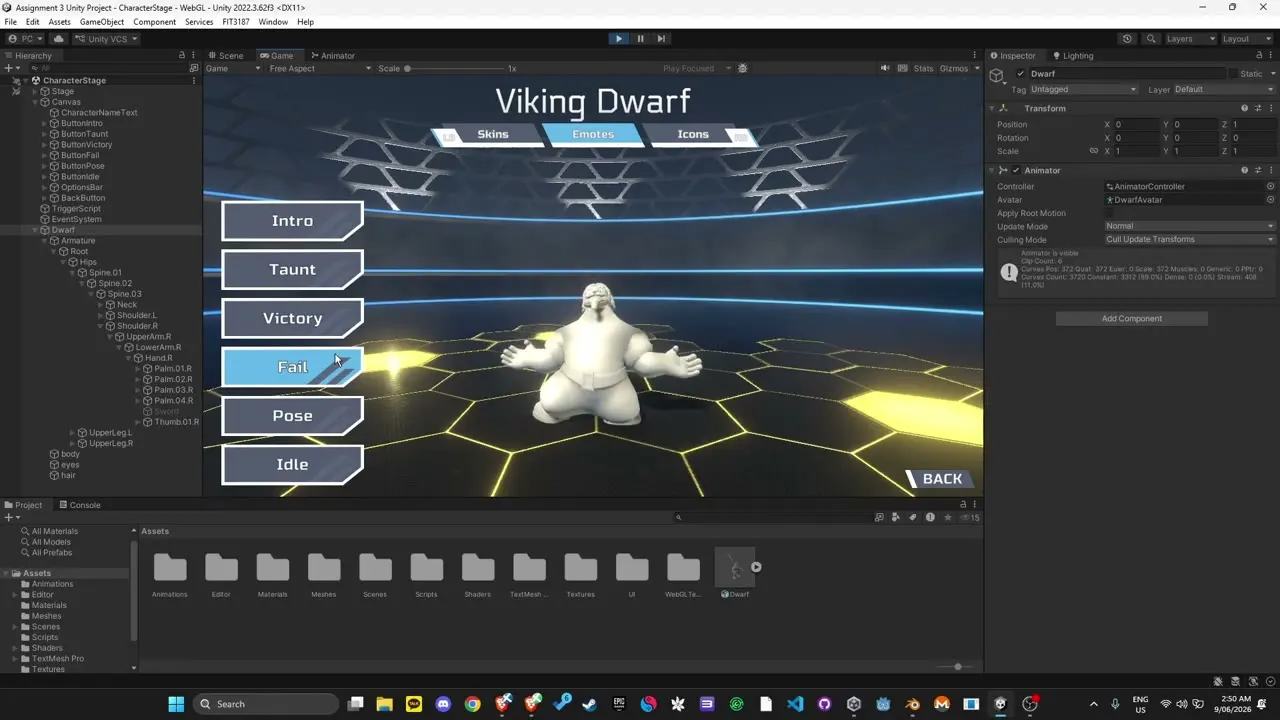Screen dimensions: 1280x720
Task: Open the Animator component preset icon
Action: tap(1257, 171)
